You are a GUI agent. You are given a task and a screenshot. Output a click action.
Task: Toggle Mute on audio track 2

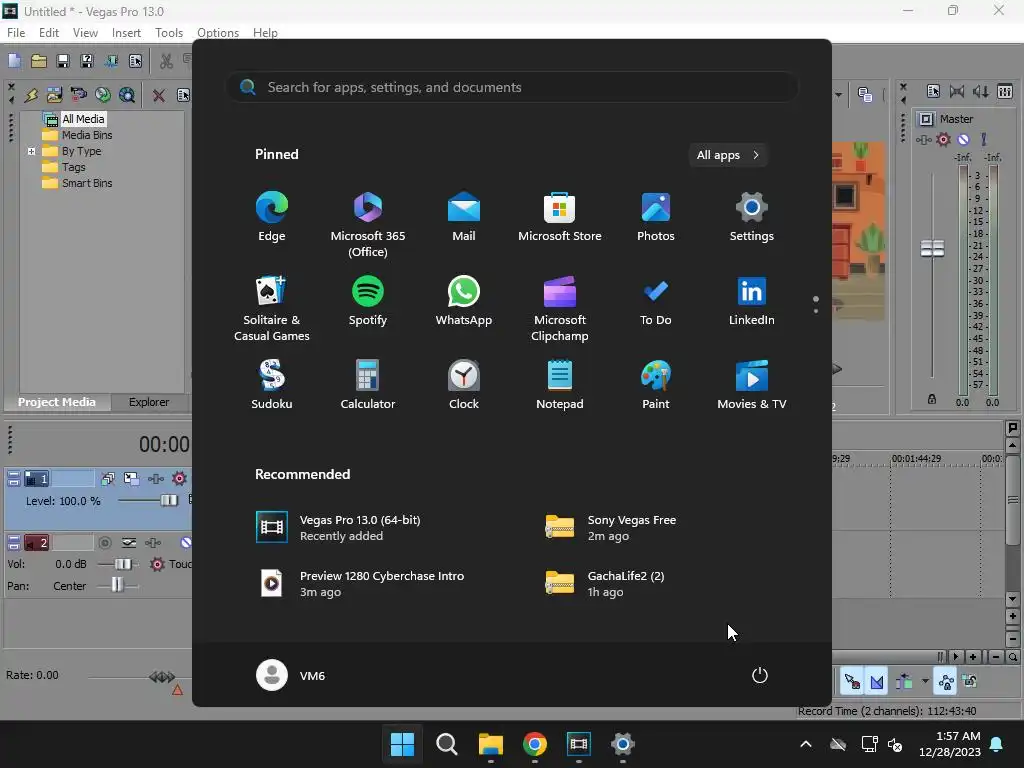[x=186, y=543]
